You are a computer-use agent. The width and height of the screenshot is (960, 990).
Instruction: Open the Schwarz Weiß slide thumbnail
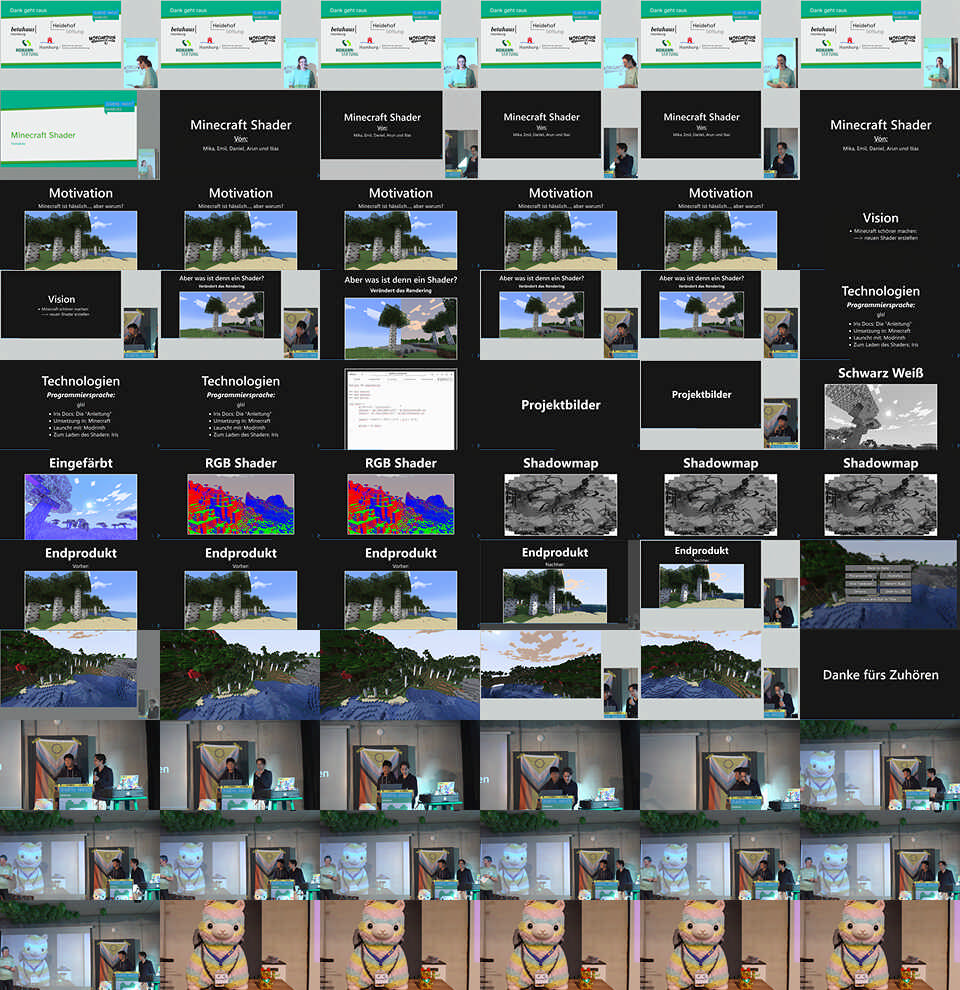click(880, 404)
